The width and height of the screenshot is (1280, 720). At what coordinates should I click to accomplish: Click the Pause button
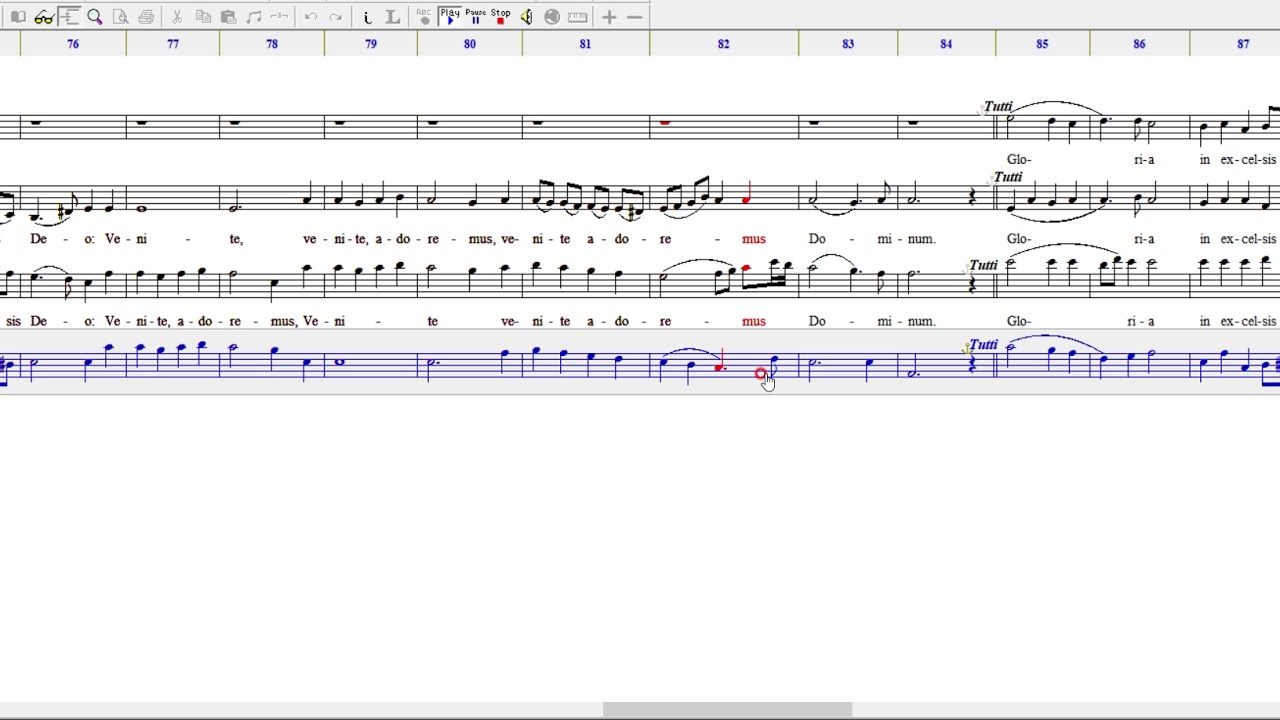[x=475, y=17]
